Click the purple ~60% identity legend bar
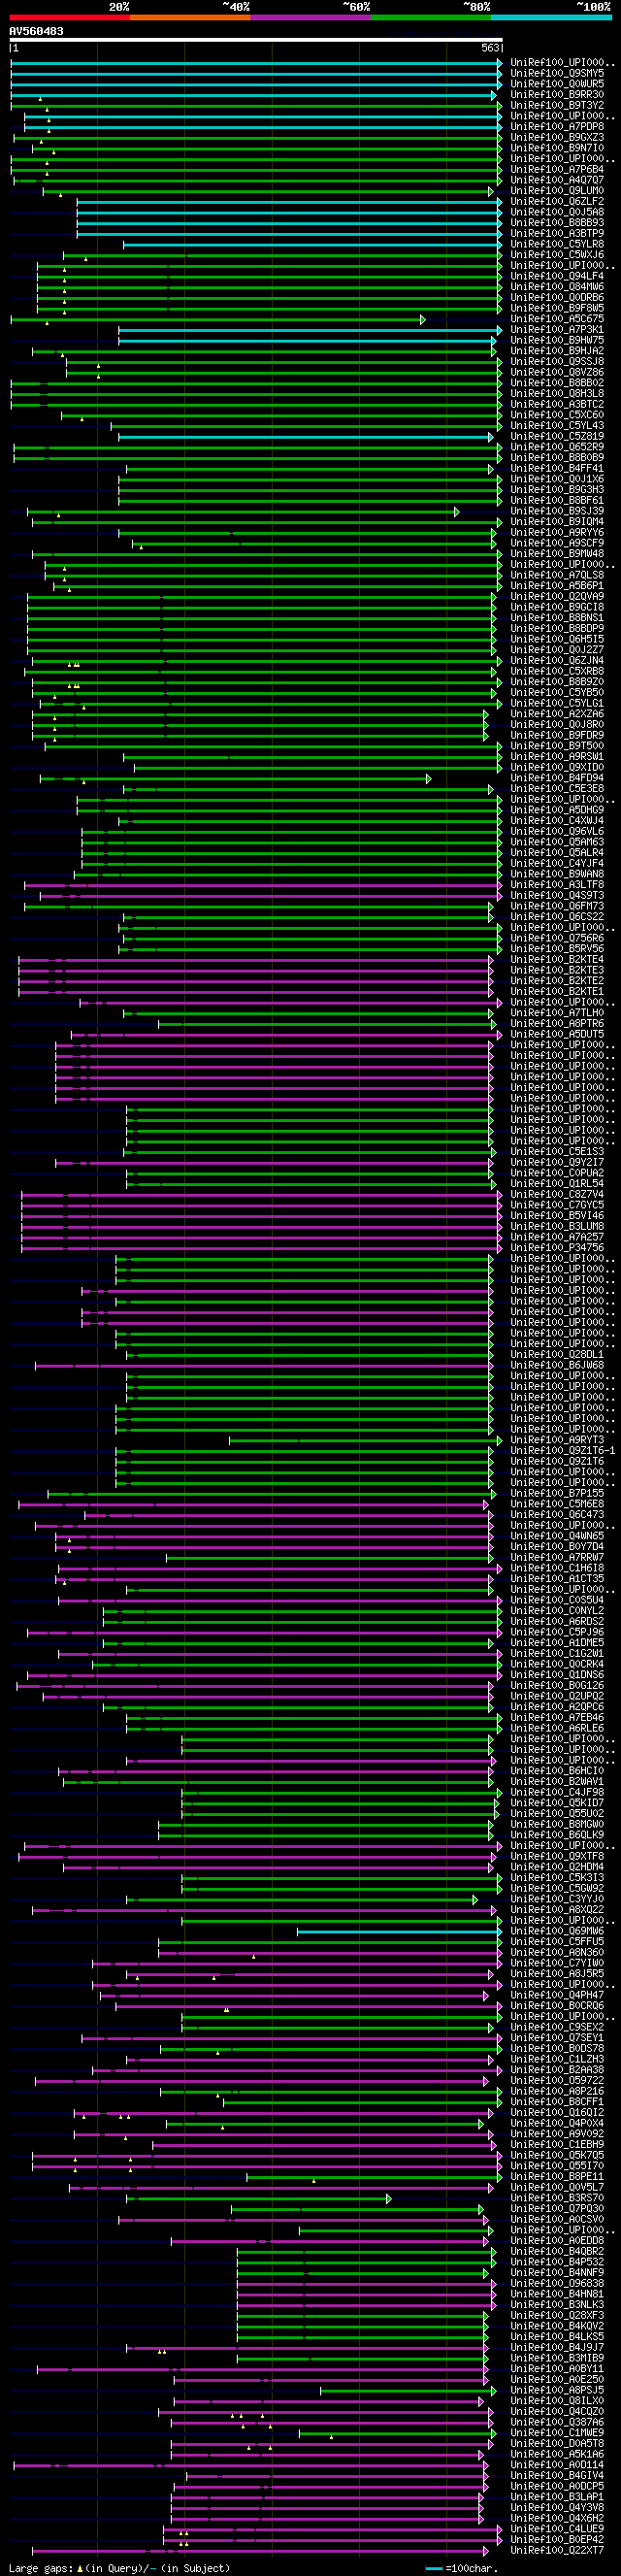This screenshot has width=621, height=2576. [310, 17]
